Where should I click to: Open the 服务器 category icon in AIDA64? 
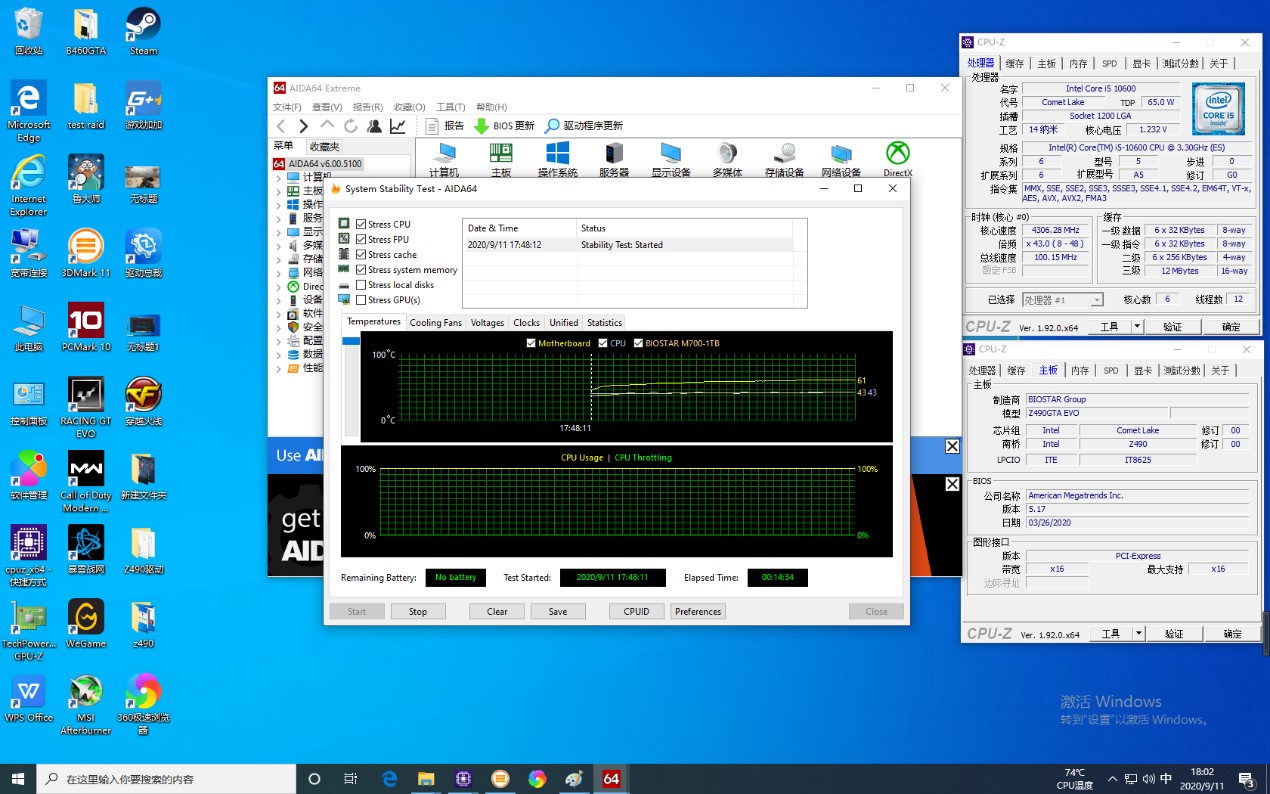tap(614, 159)
